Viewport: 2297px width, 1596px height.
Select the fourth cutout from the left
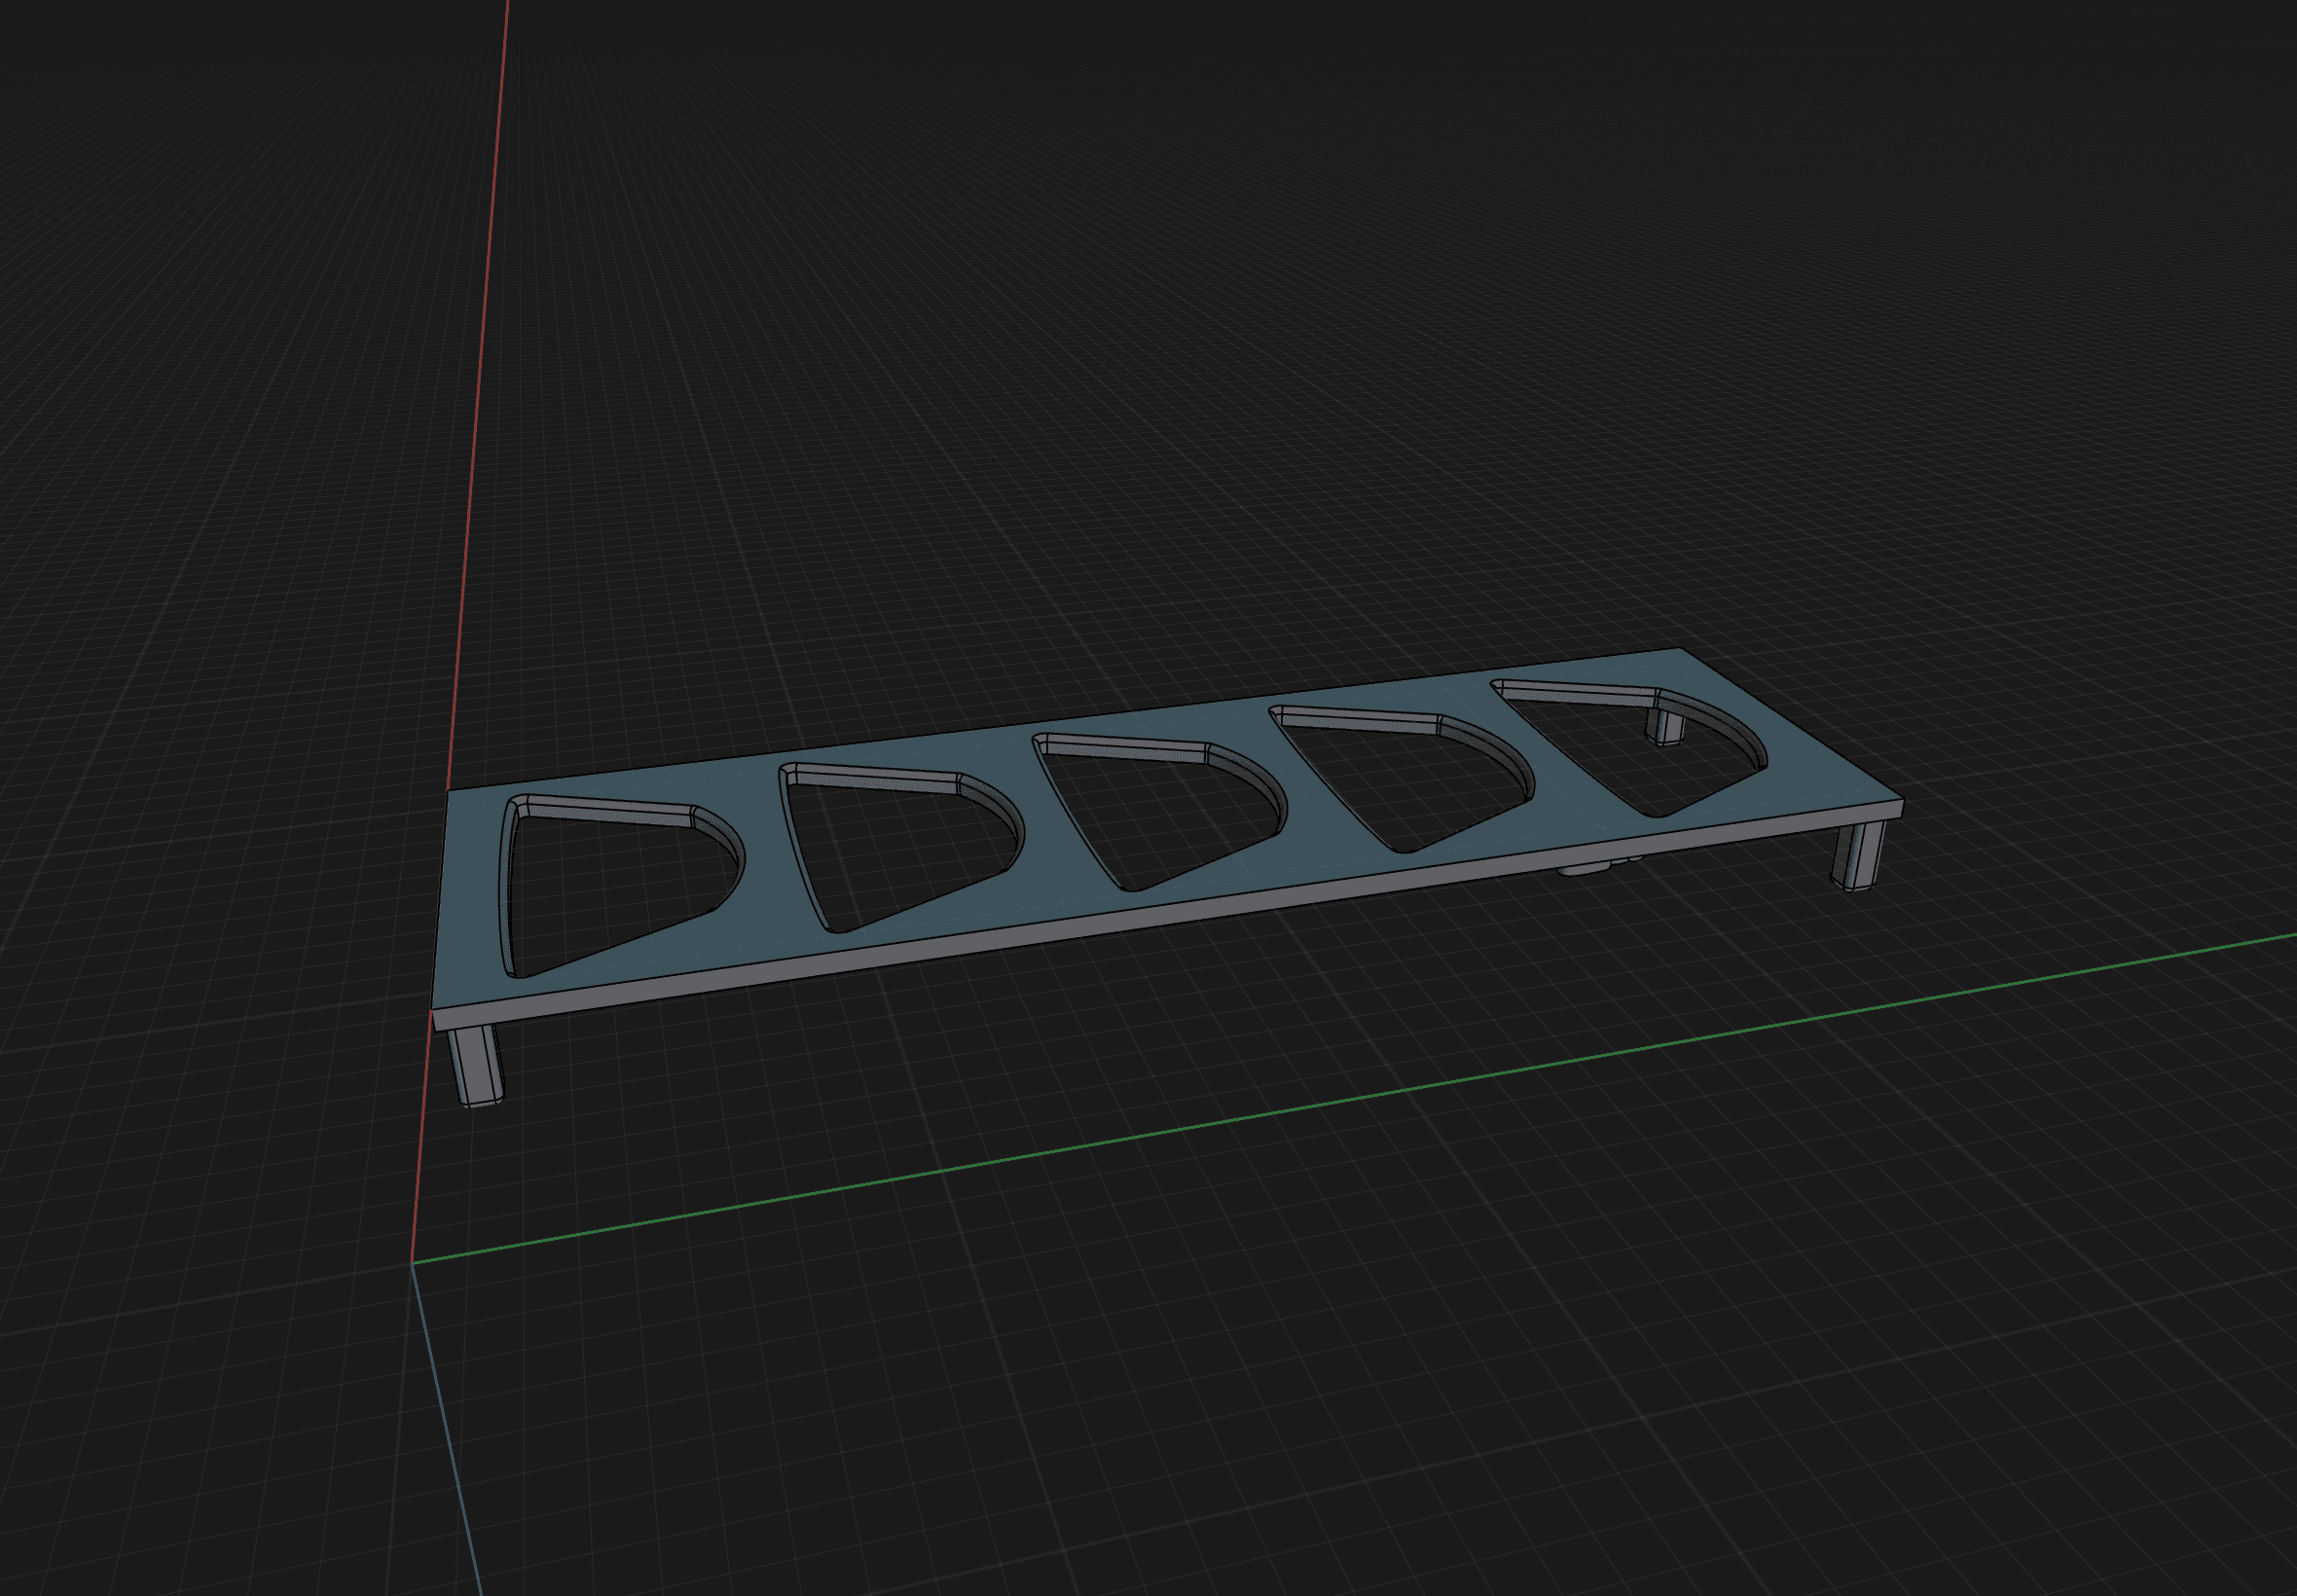point(1400,780)
